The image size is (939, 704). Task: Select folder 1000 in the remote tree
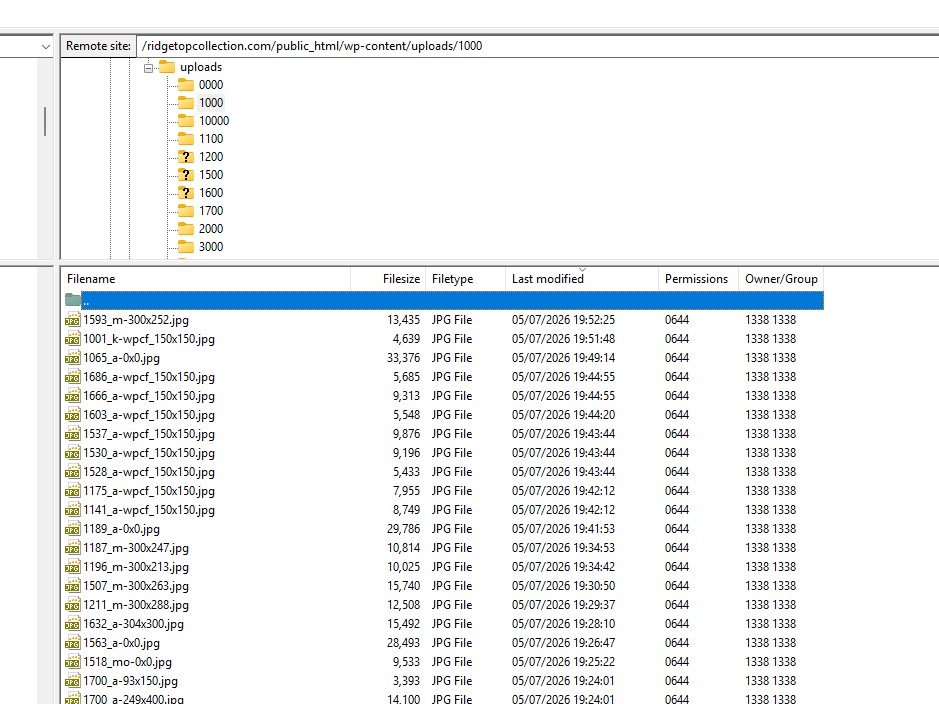(211, 103)
